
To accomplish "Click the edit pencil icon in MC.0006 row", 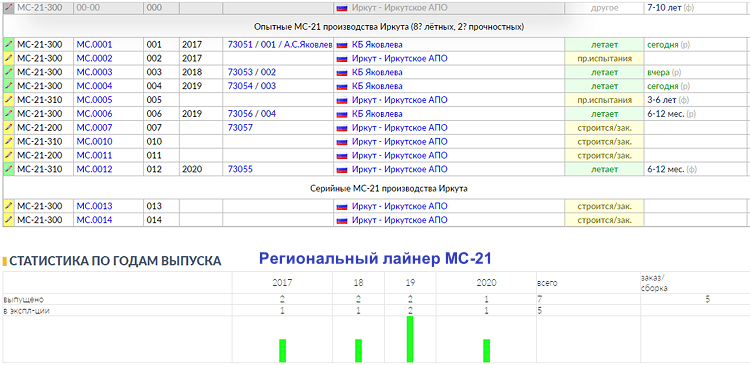I will [8, 114].
